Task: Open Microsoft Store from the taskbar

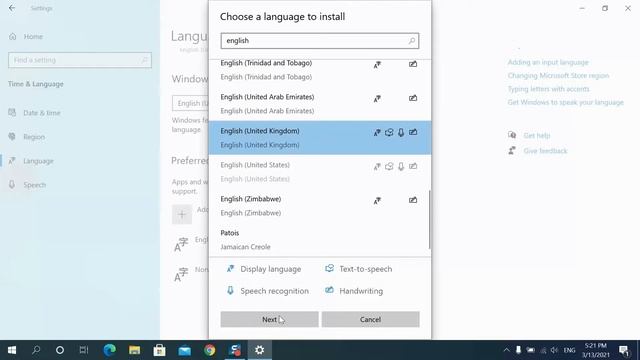Action: click(159, 350)
